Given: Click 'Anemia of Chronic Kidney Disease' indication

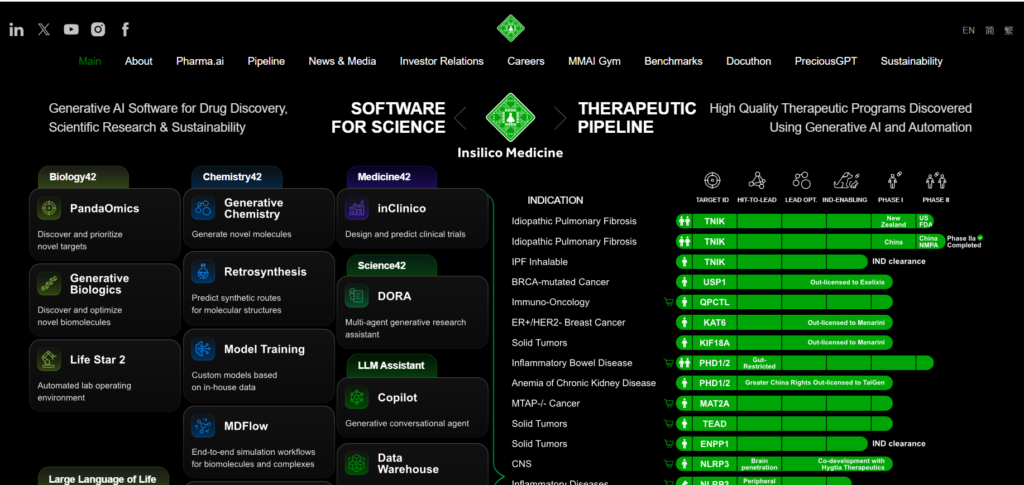Looking at the screenshot, I should pyautogui.click(x=584, y=383).
